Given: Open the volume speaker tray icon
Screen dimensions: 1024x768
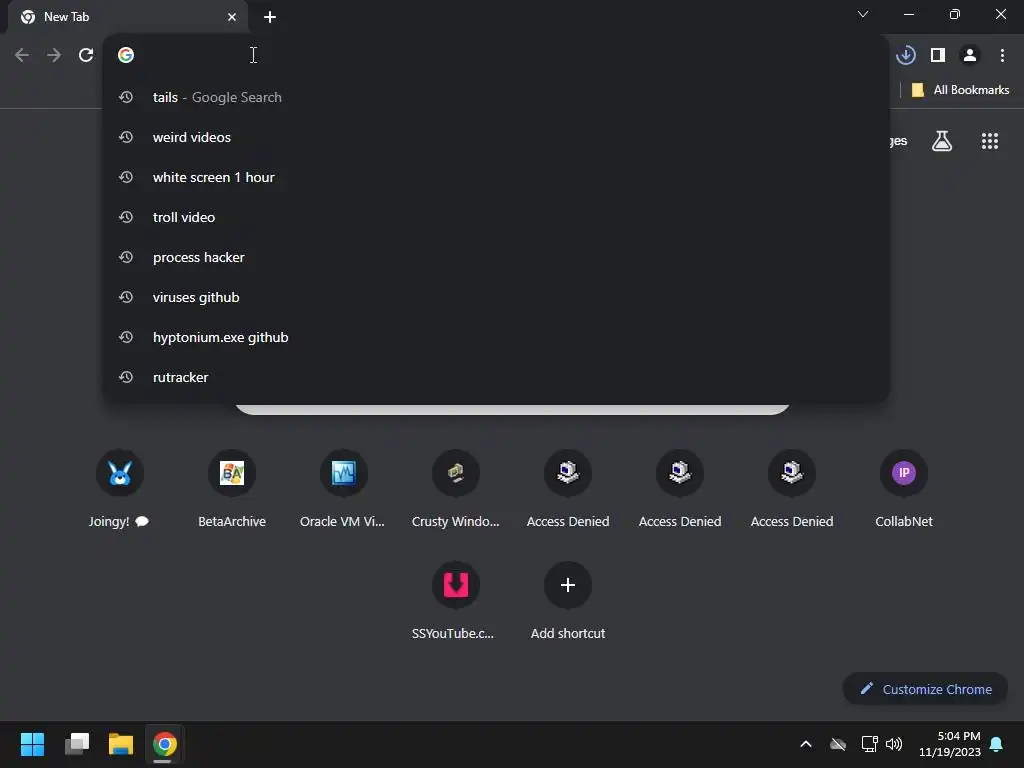Looking at the screenshot, I should click(x=893, y=744).
